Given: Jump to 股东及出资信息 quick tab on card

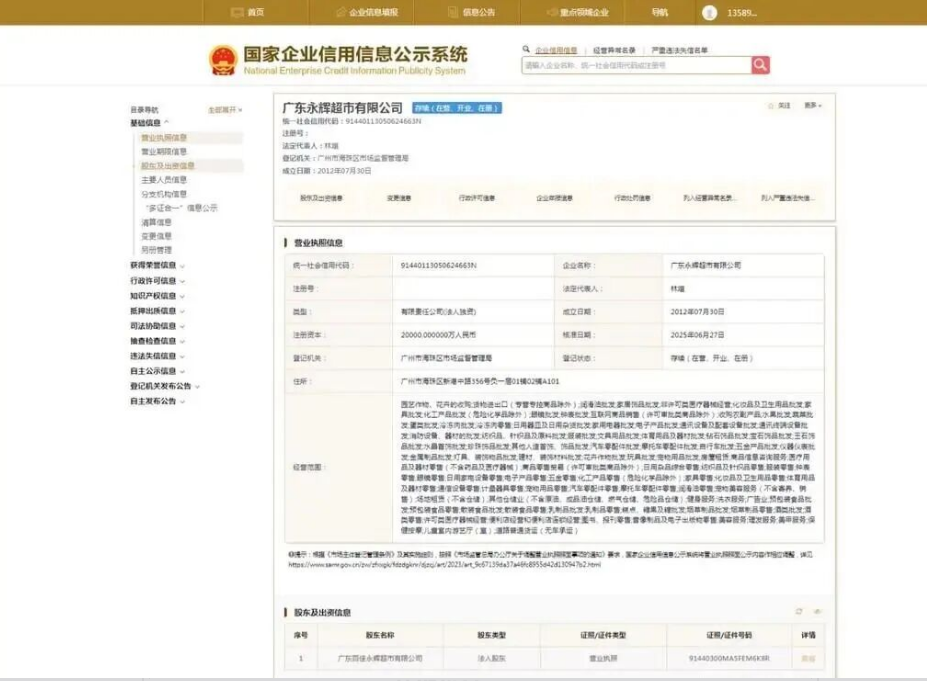Looking at the screenshot, I should click(x=321, y=198).
